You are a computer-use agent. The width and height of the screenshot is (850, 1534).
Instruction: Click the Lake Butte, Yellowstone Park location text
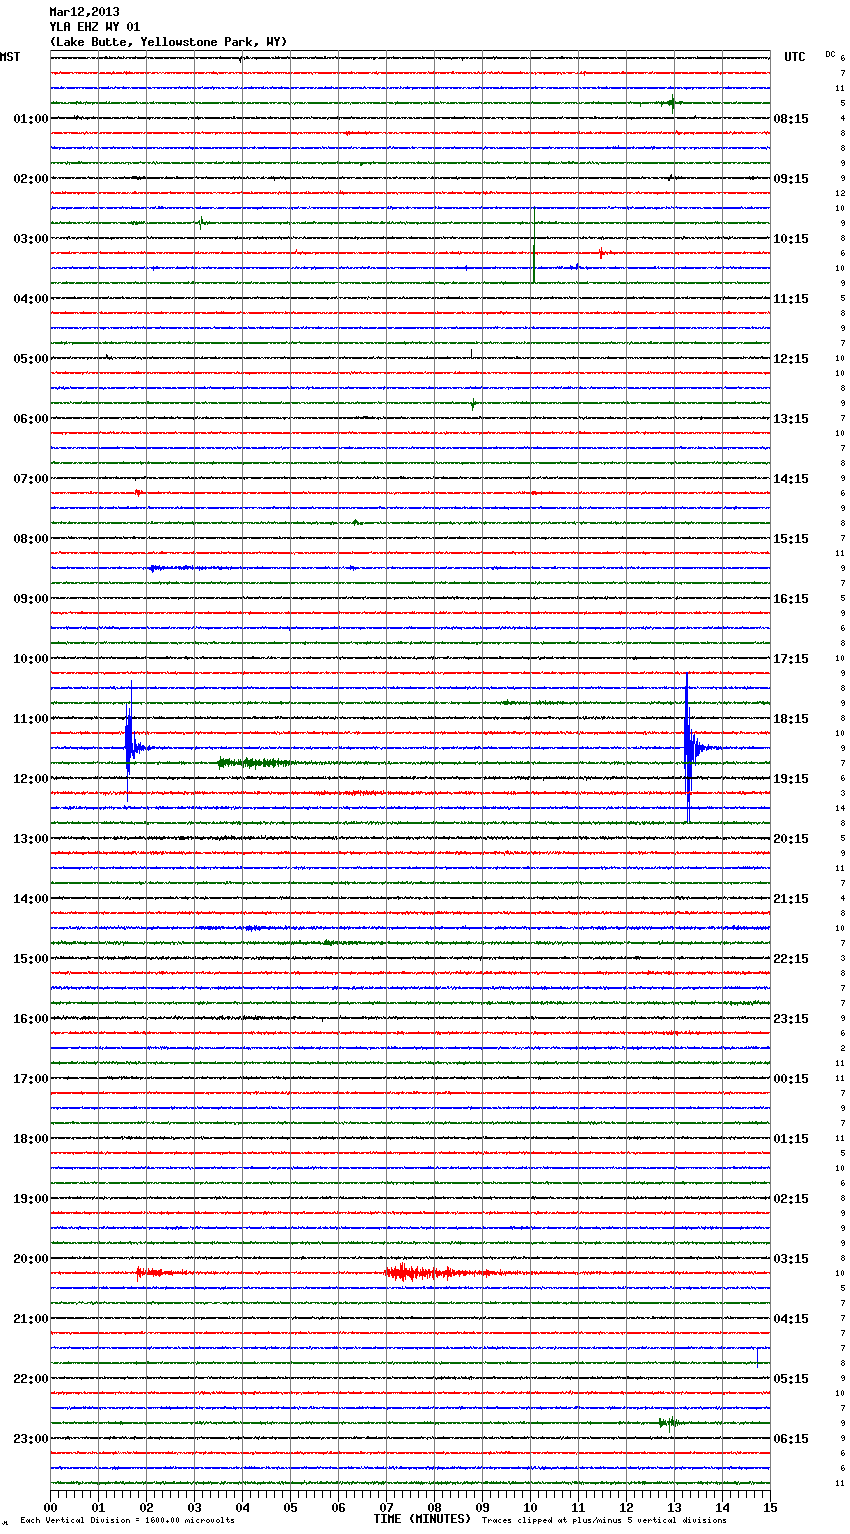pos(168,42)
